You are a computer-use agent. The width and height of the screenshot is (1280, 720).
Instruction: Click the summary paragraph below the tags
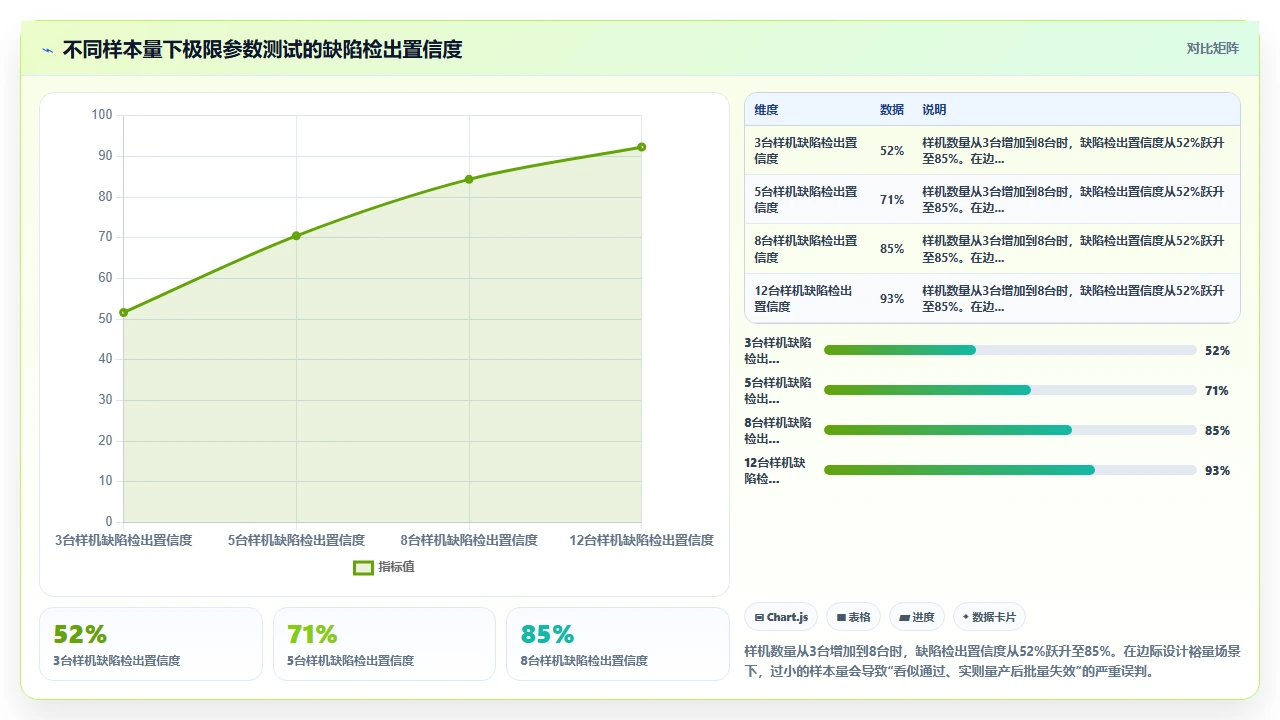(x=992, y=661)
